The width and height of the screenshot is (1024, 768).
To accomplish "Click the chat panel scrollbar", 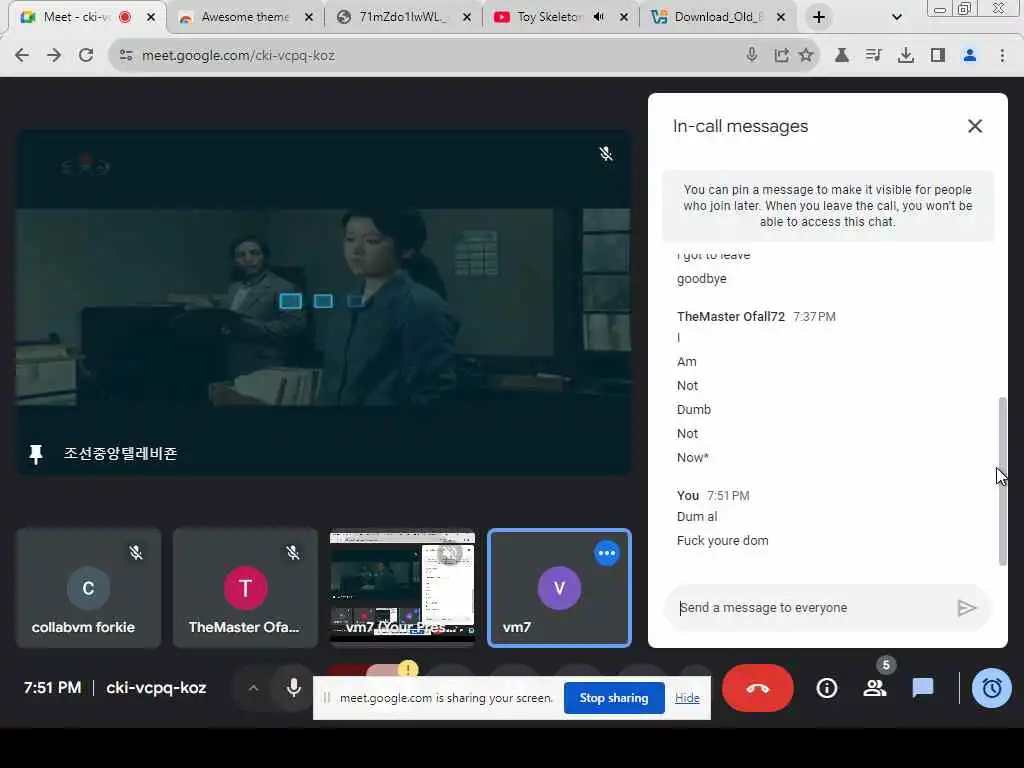I will [x=1002, y=481].
